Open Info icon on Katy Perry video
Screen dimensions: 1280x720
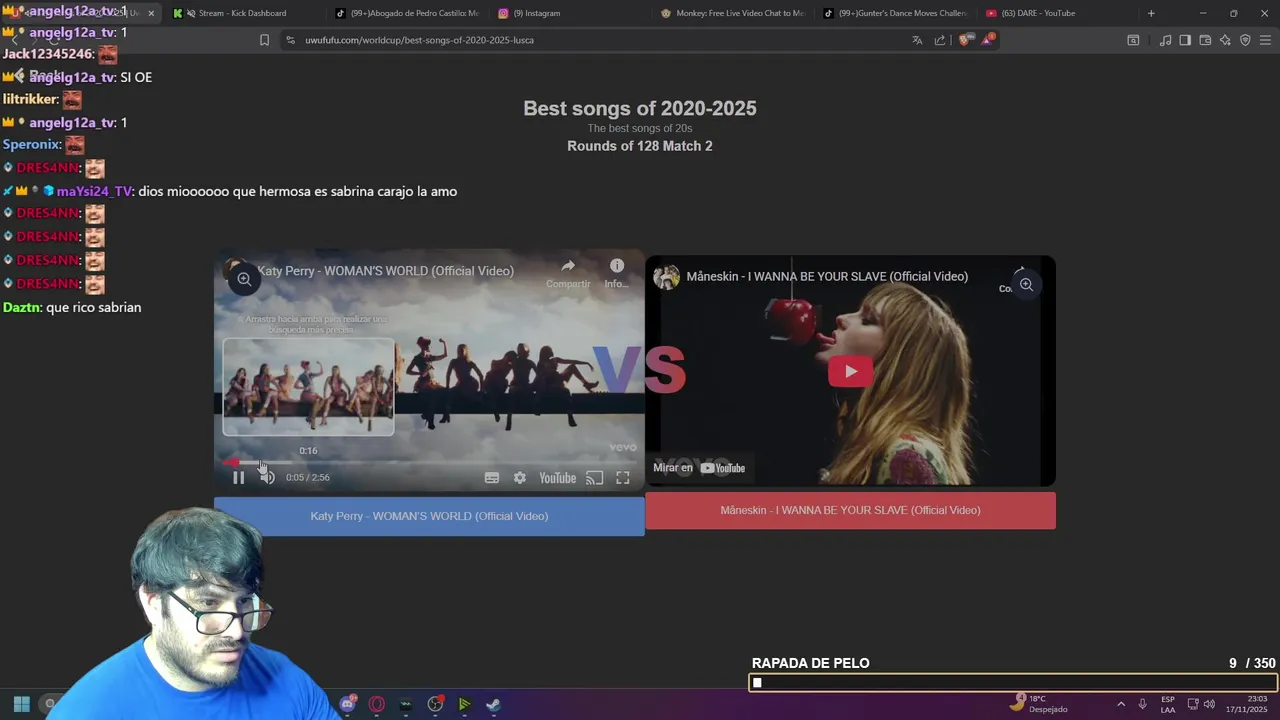click(x=616, y=273)
